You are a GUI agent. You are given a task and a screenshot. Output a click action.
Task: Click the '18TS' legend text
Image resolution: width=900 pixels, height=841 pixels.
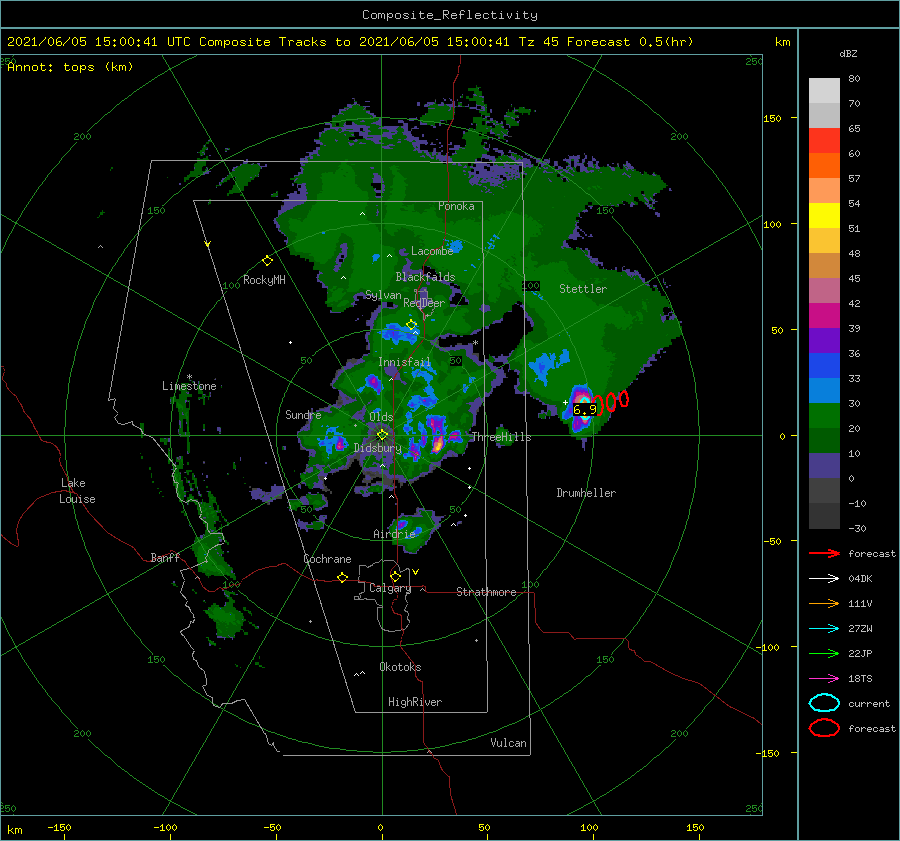coord(860,679)
